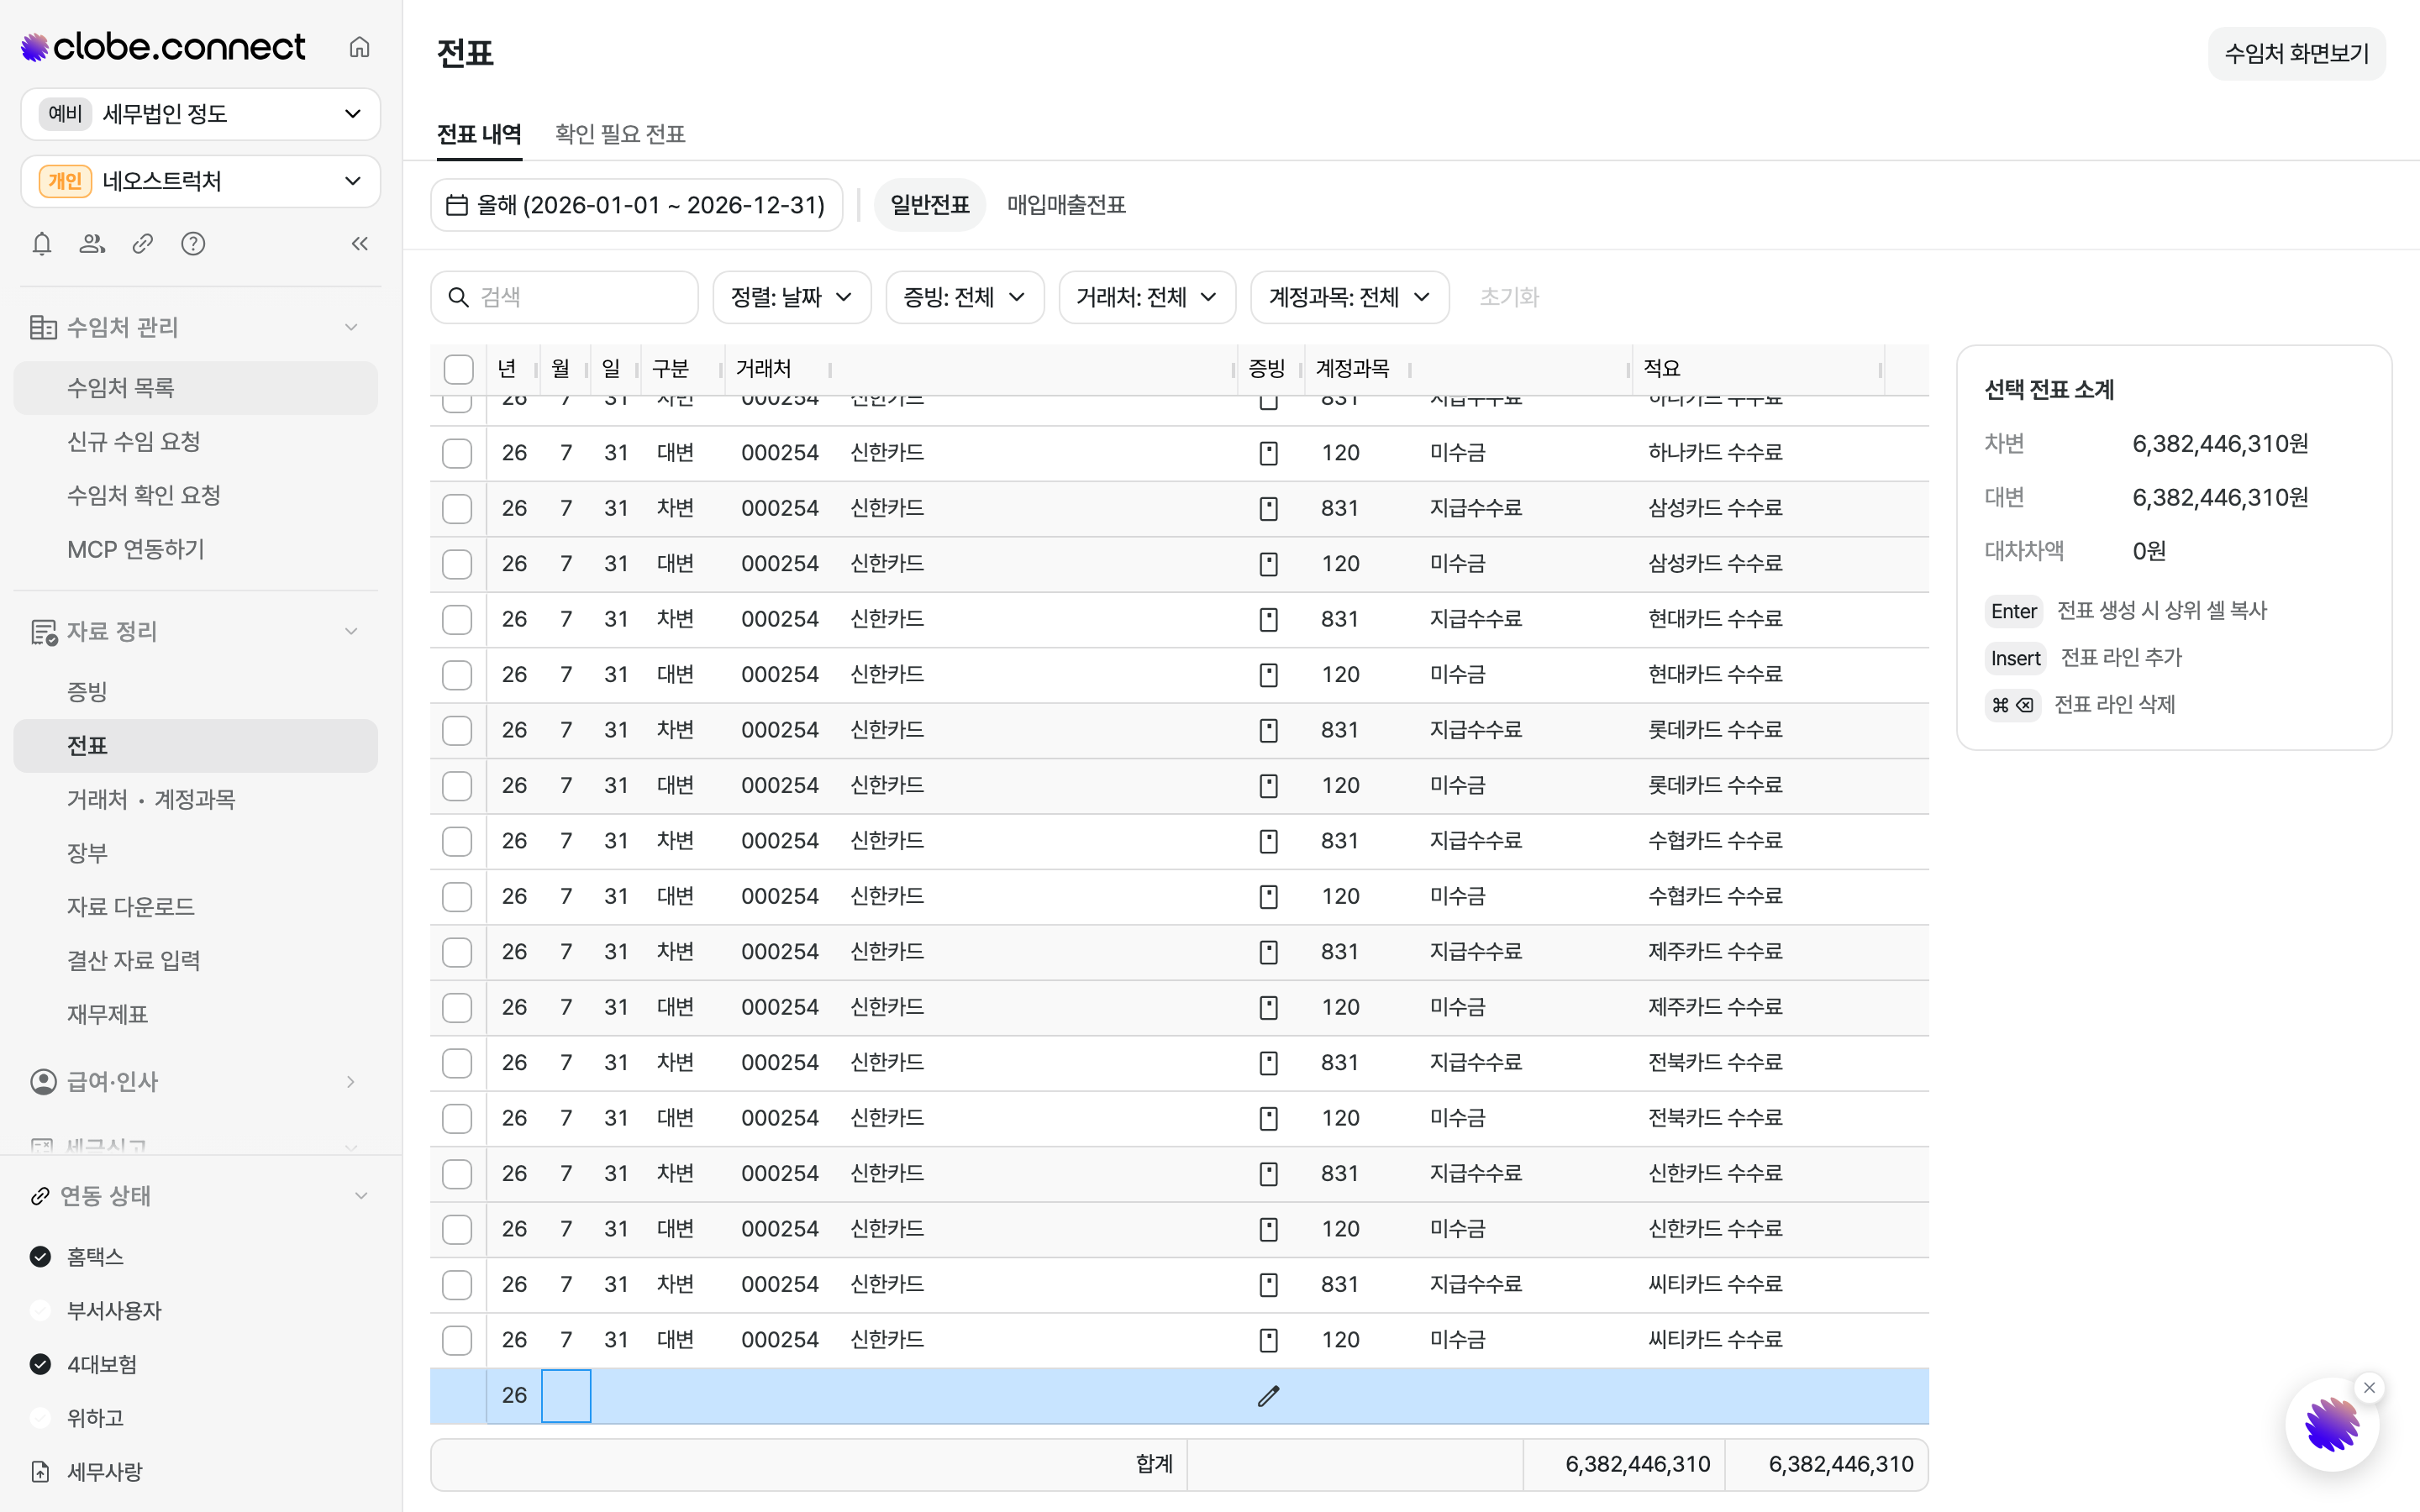Open 증빙 icon for 현대카드 수수료 지급수수료 row
This screenshot has height=1512, width=2420.
pos(1268,620)
